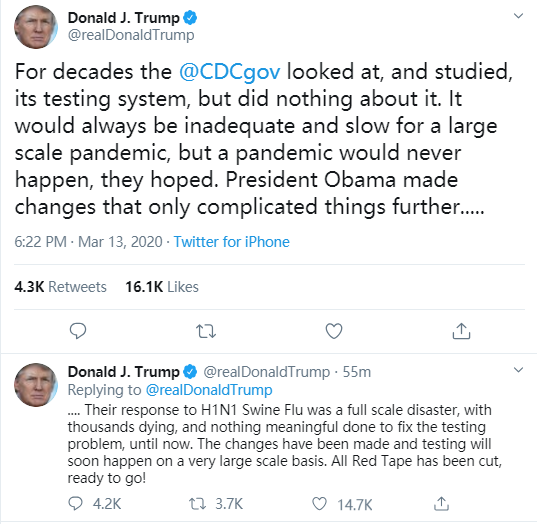
Task: View the 16.1K Likes list
Action: [x=162, y=287]
